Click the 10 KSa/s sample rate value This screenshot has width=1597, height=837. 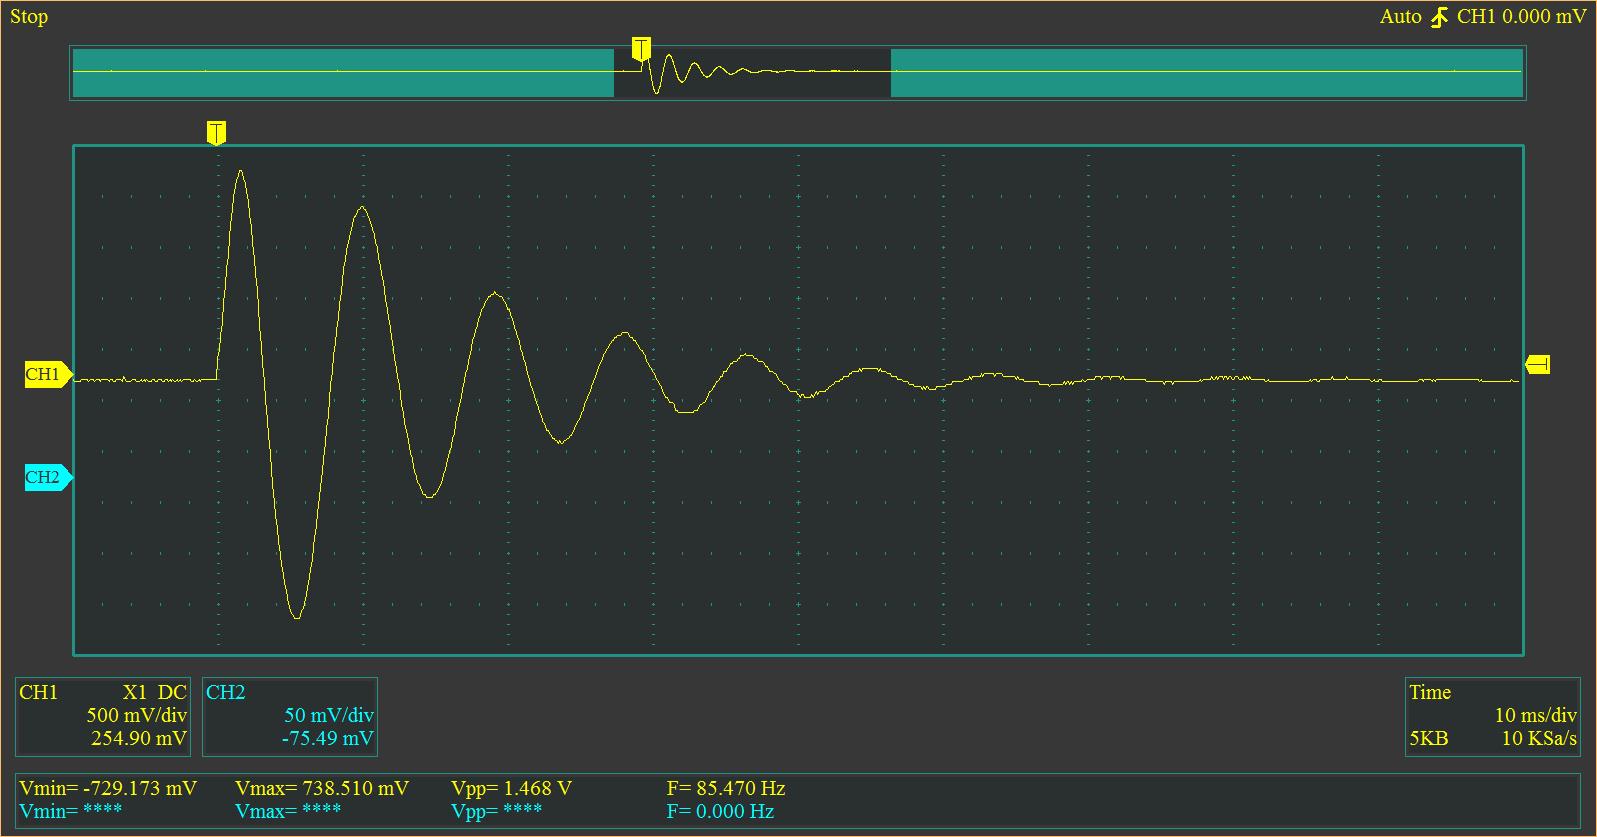(x=1539, y=739)
